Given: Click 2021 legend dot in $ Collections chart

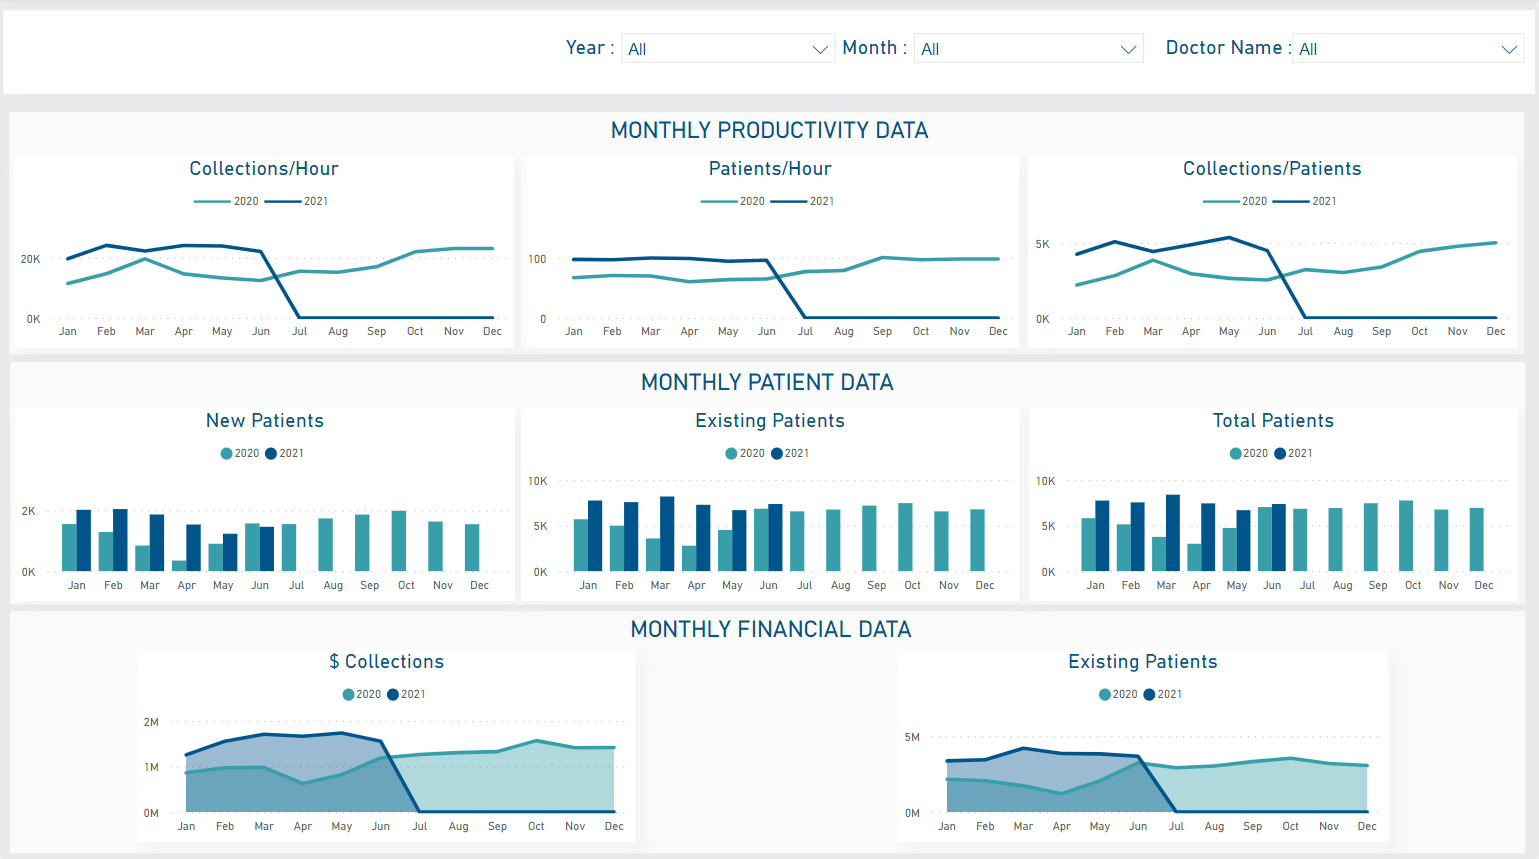Looking at the screenshot, I should point(393,695).
